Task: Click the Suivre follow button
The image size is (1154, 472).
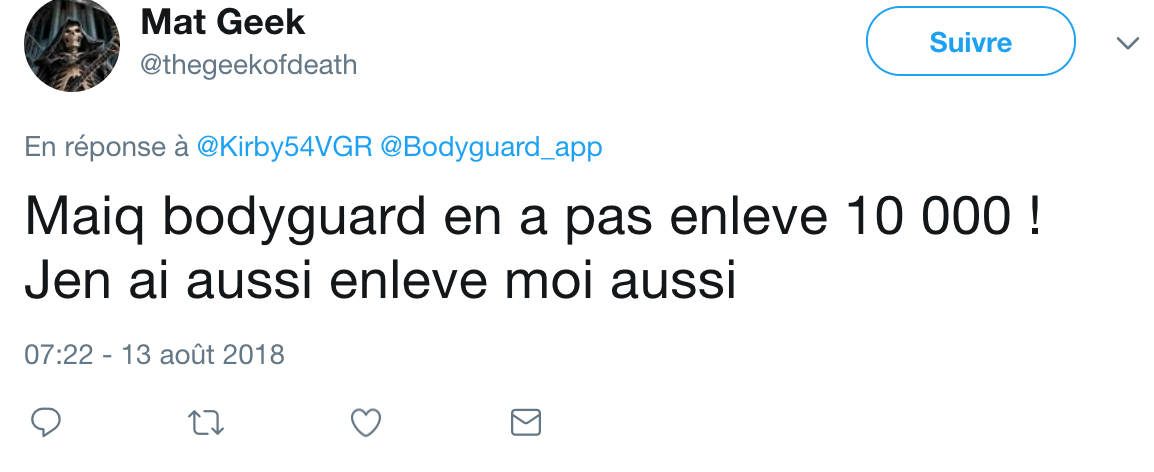Action: pyautogui.click(x=970, y=42)
